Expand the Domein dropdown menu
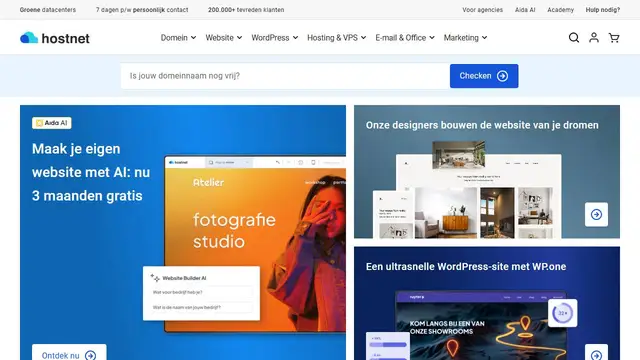This screenshot has width=640, height=360. 178,38
